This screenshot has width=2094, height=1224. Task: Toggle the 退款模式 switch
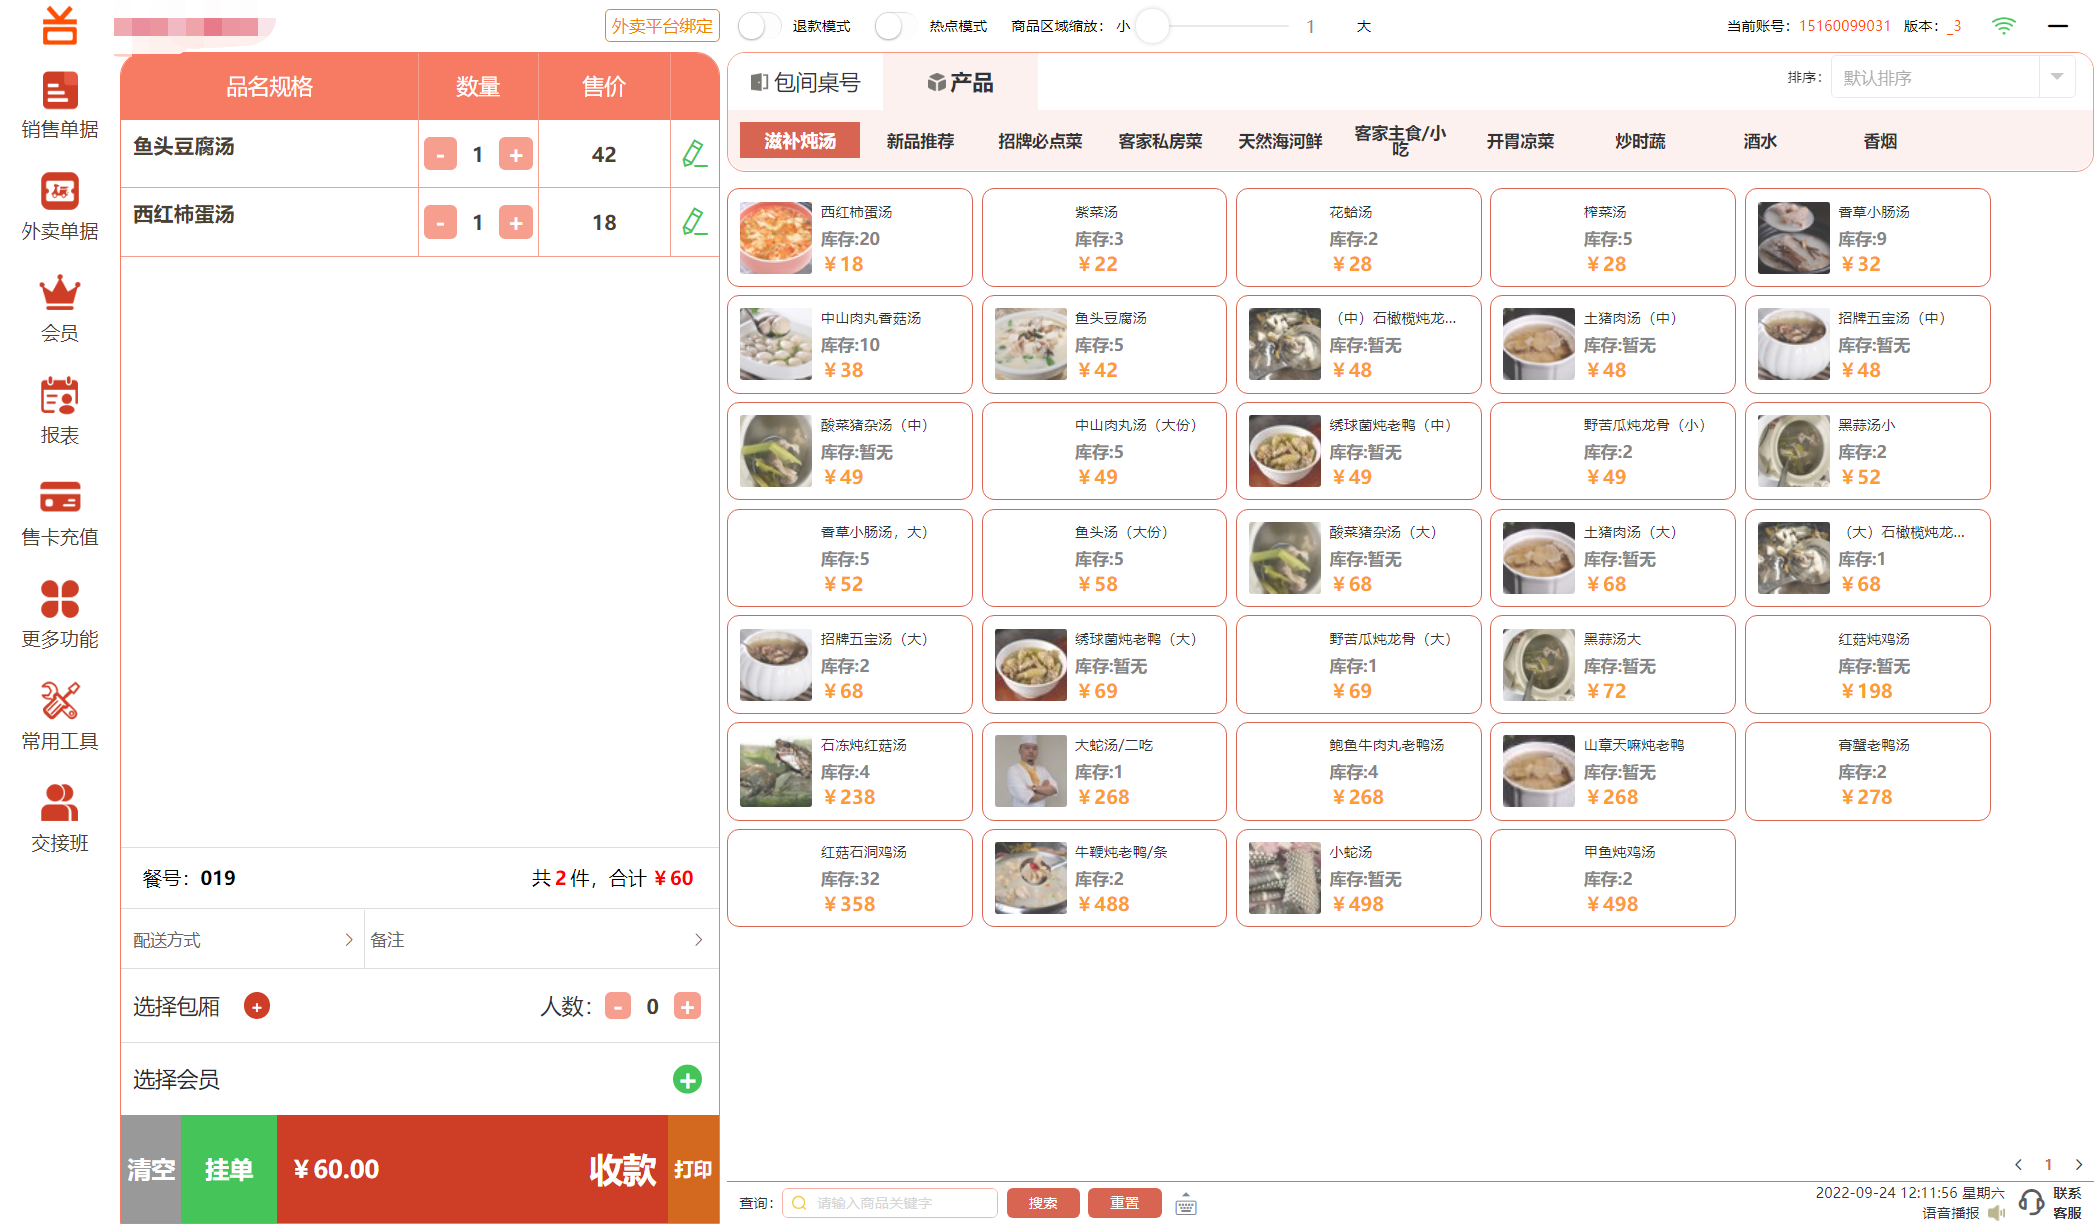click(759, 26)
